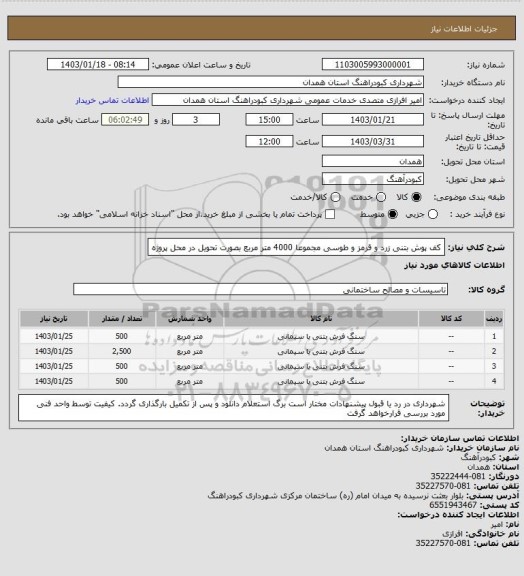Screen dimensions: 524x576
Task: Click the price validity date 1403/03/31
Action: 373,141
